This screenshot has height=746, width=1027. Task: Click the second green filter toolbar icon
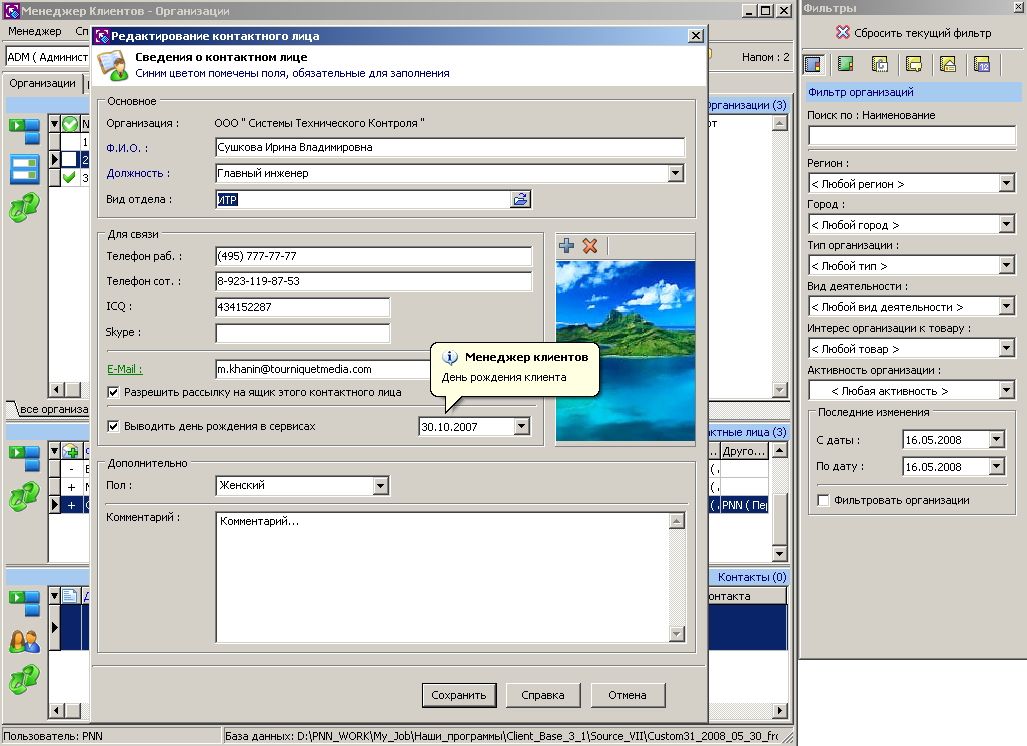846,64
